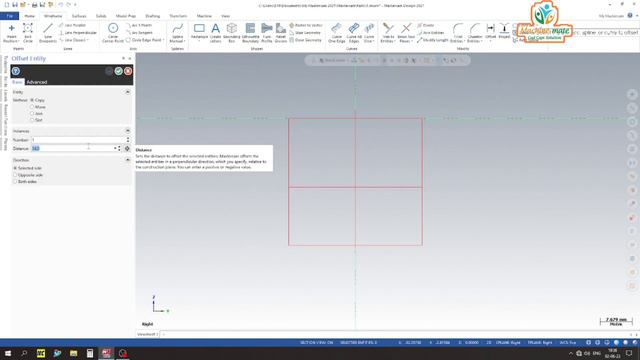
Task: Select the Bolt Circle tool
Action: coord(28,33)
